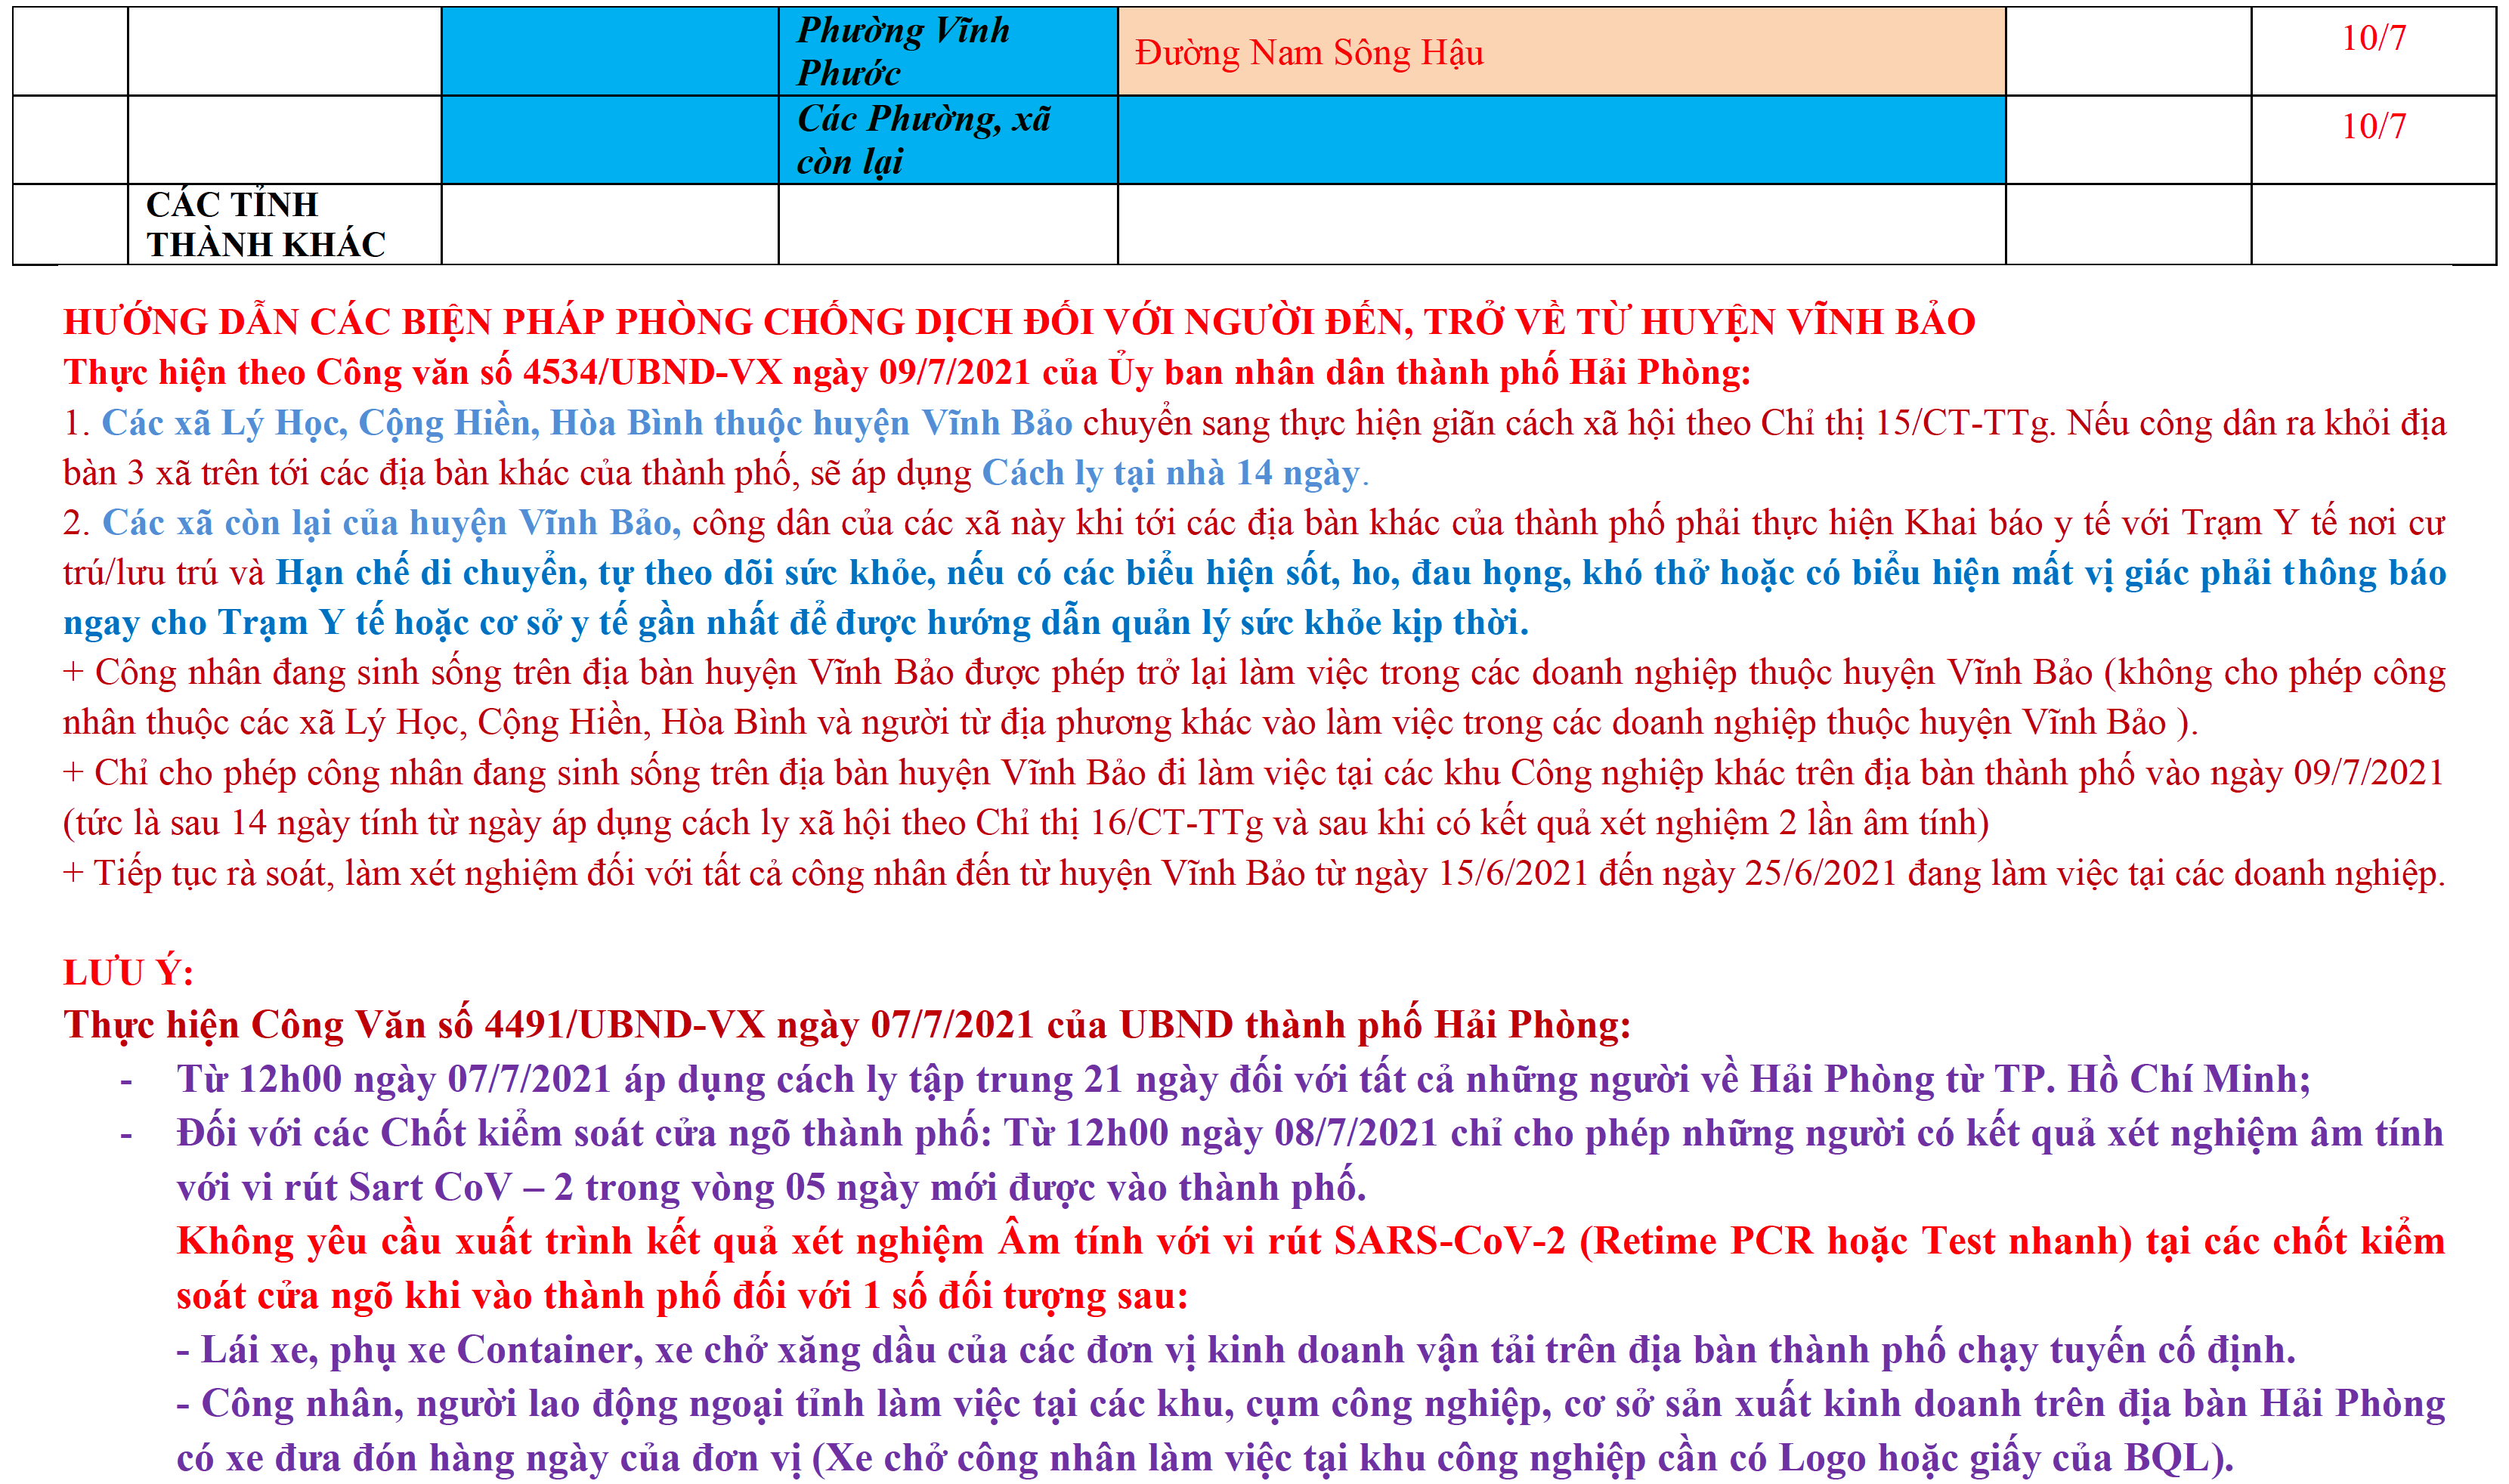Click the bullet 'Đối với các Chốt kiểm soát'
This screenshot has height=1484, width=2509.
coord(1308,1133)
